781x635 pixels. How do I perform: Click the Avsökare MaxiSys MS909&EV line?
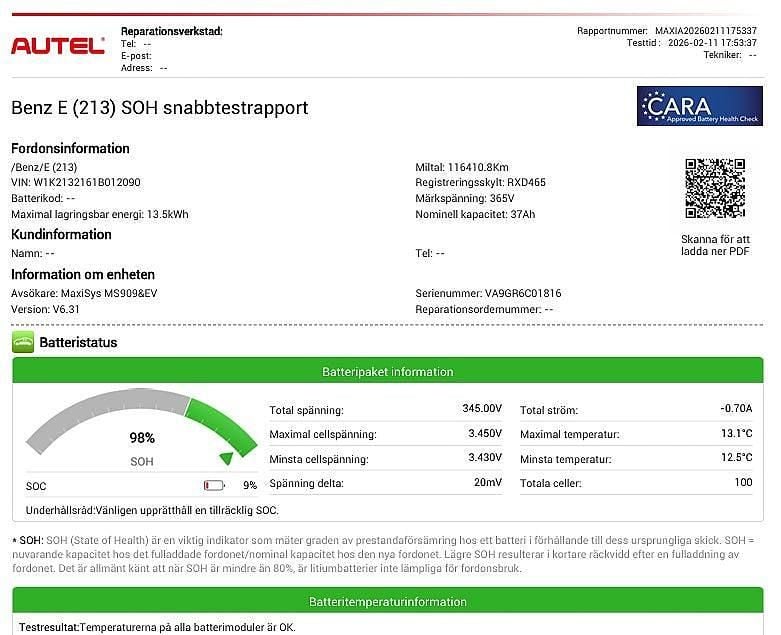tap(84, 293)
